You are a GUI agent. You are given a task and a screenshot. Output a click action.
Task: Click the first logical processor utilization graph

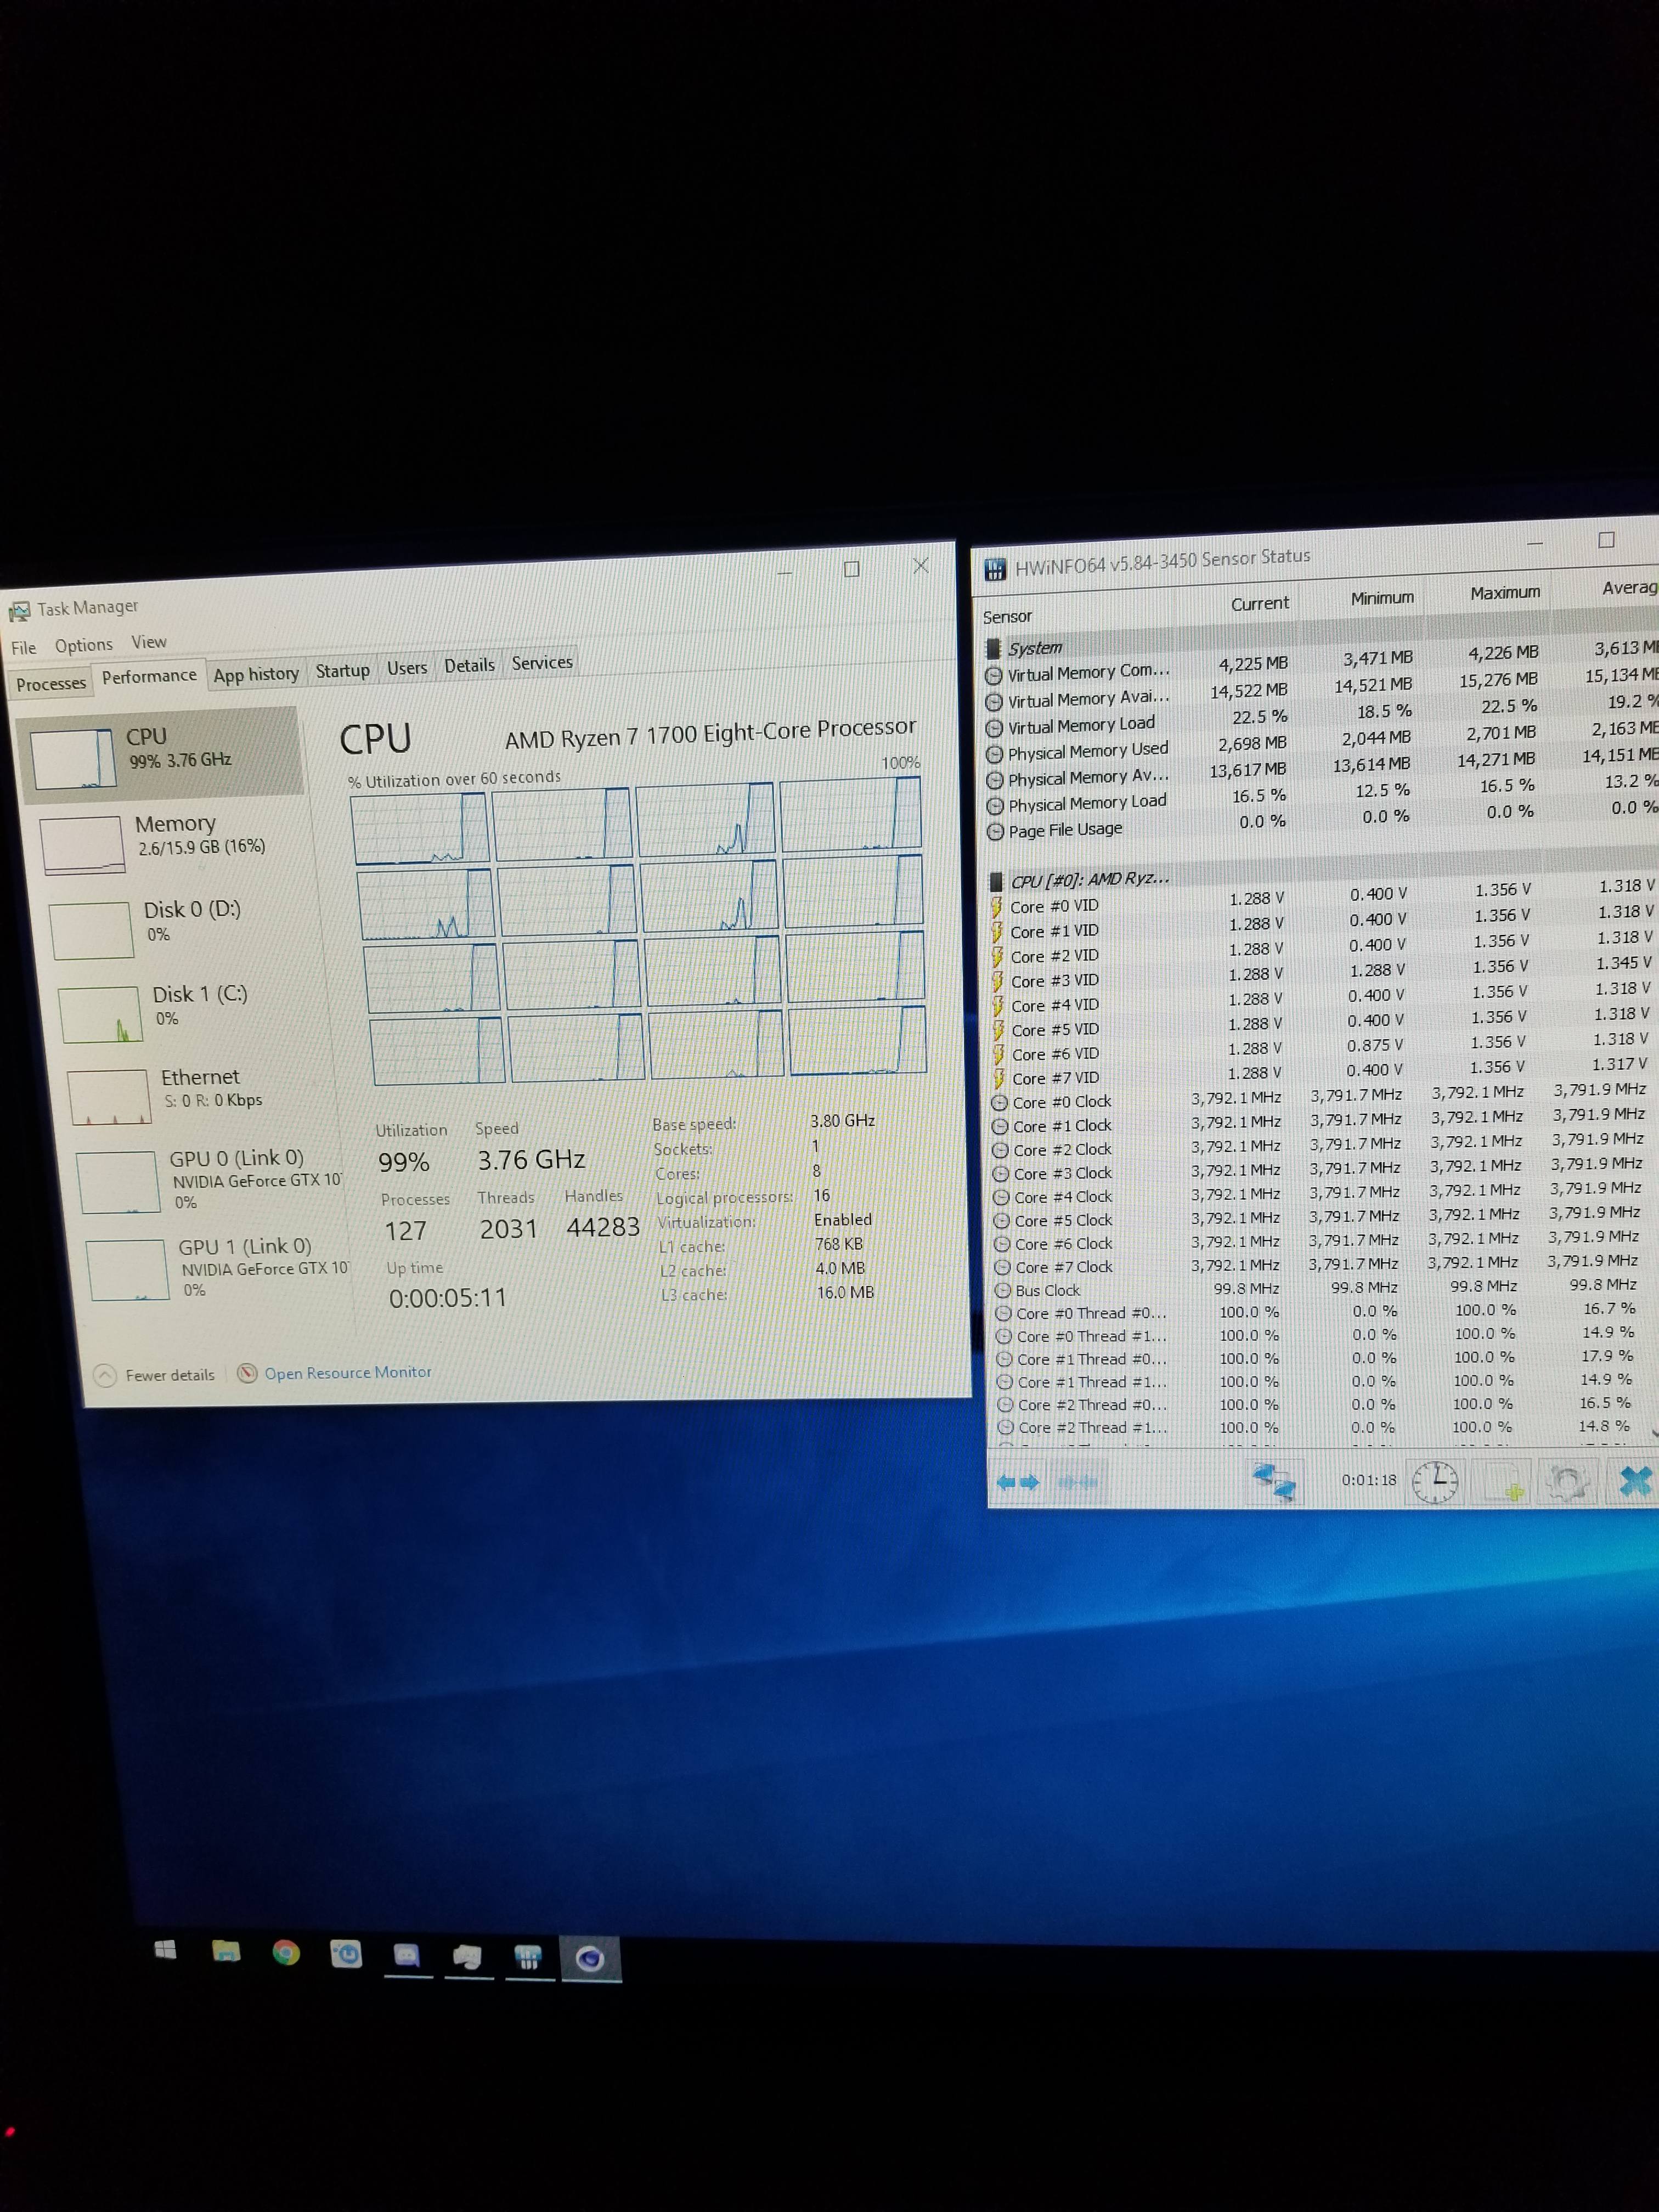(421, 829)
